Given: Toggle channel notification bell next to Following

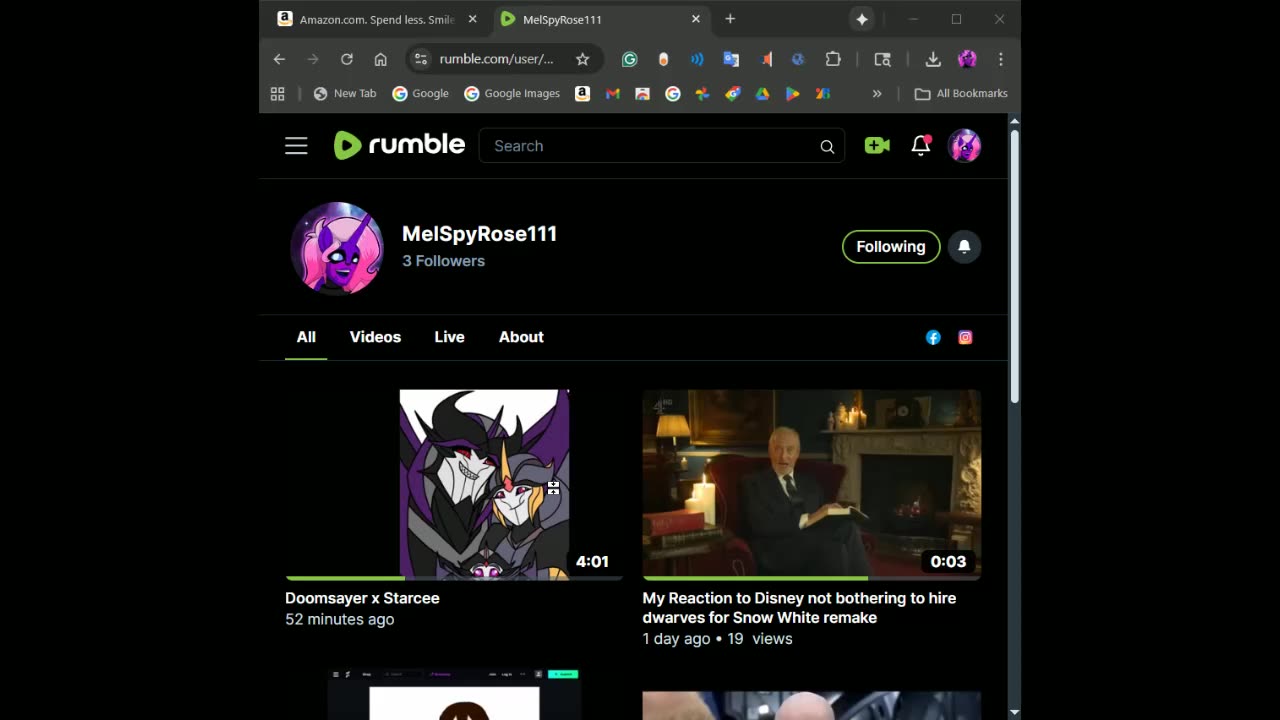Looking at the screenshot, I should coord(964,247).
